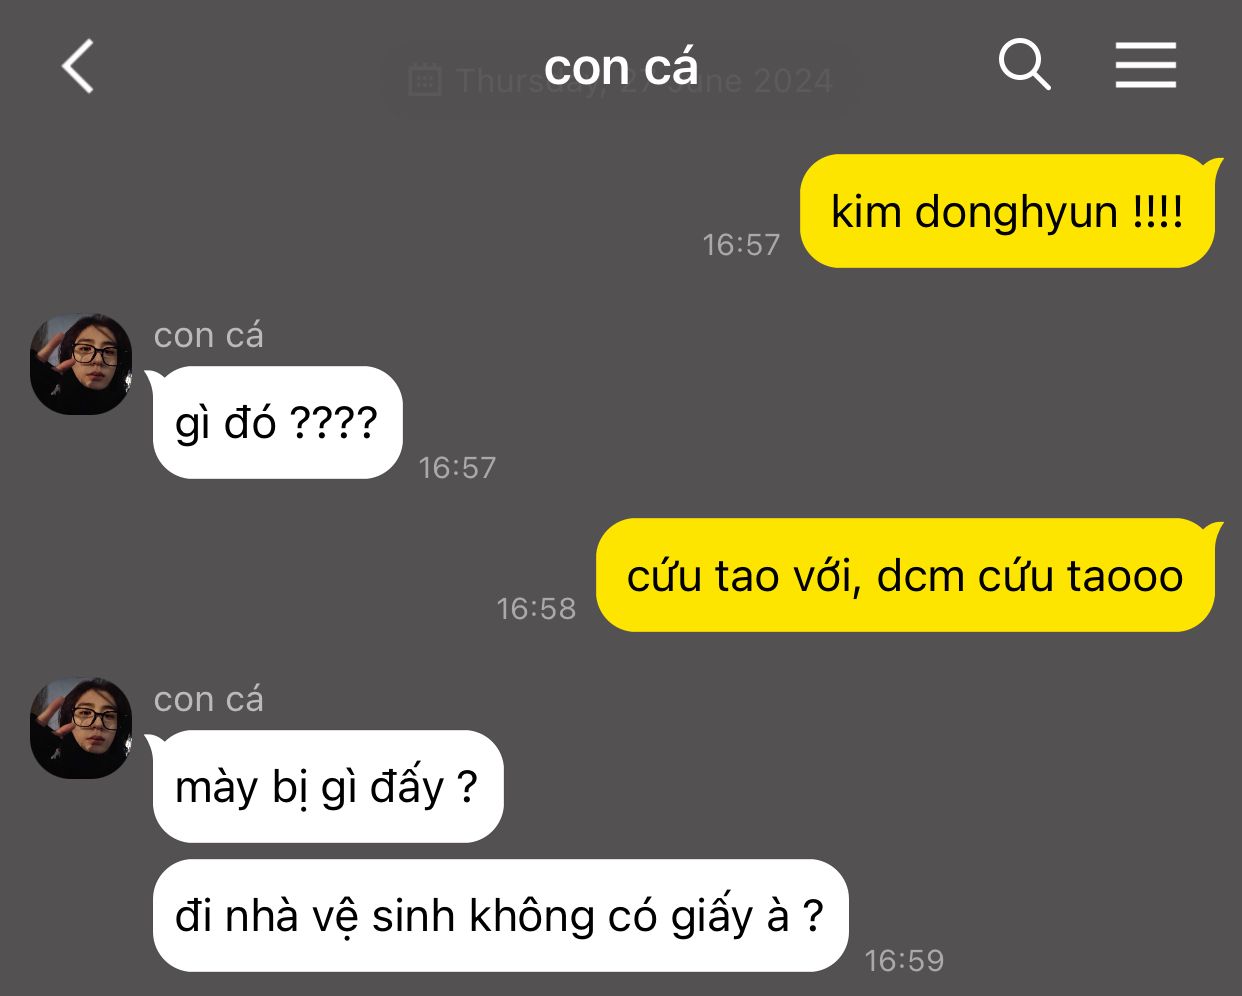The image size is (1242, 996).
Task: Tap the 16:57 timestamp by 'gì đó ????'
Action: 457,467
